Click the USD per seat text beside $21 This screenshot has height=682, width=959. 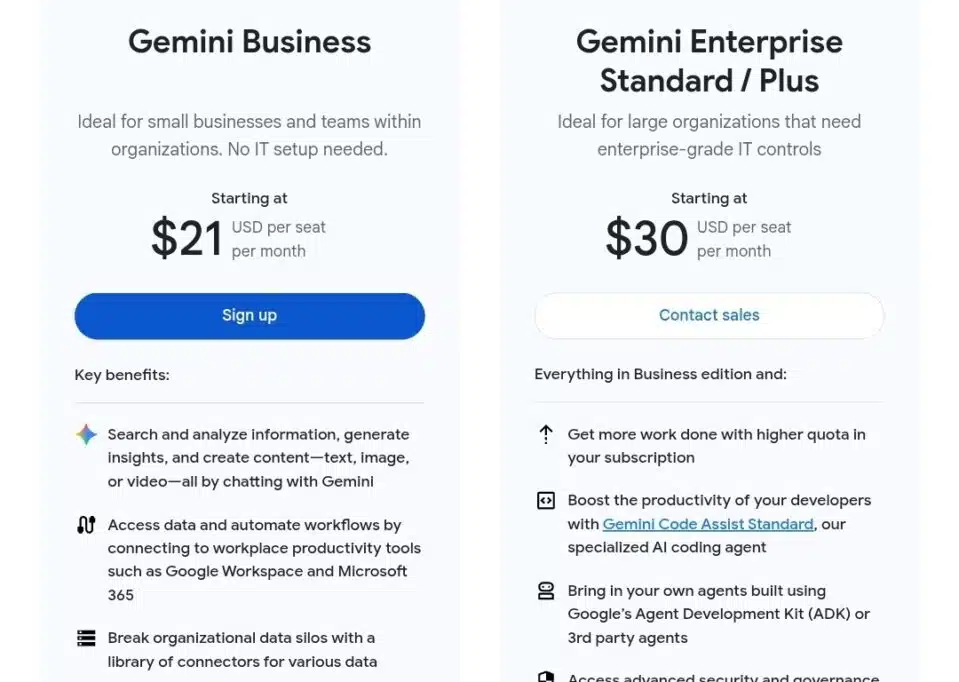point(279,228)
